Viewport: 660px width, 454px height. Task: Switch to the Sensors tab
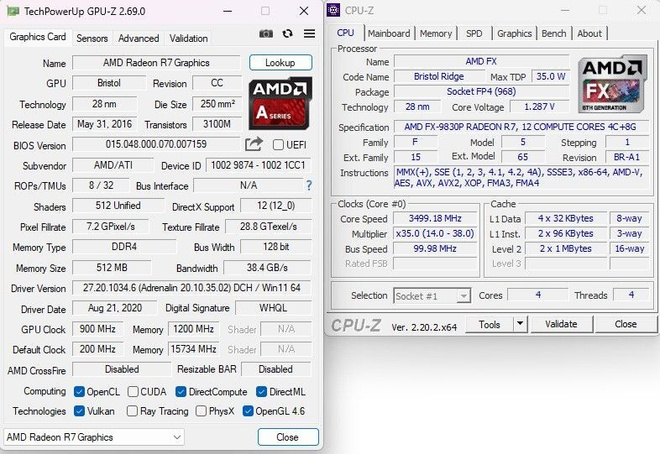tap(92, 38)
